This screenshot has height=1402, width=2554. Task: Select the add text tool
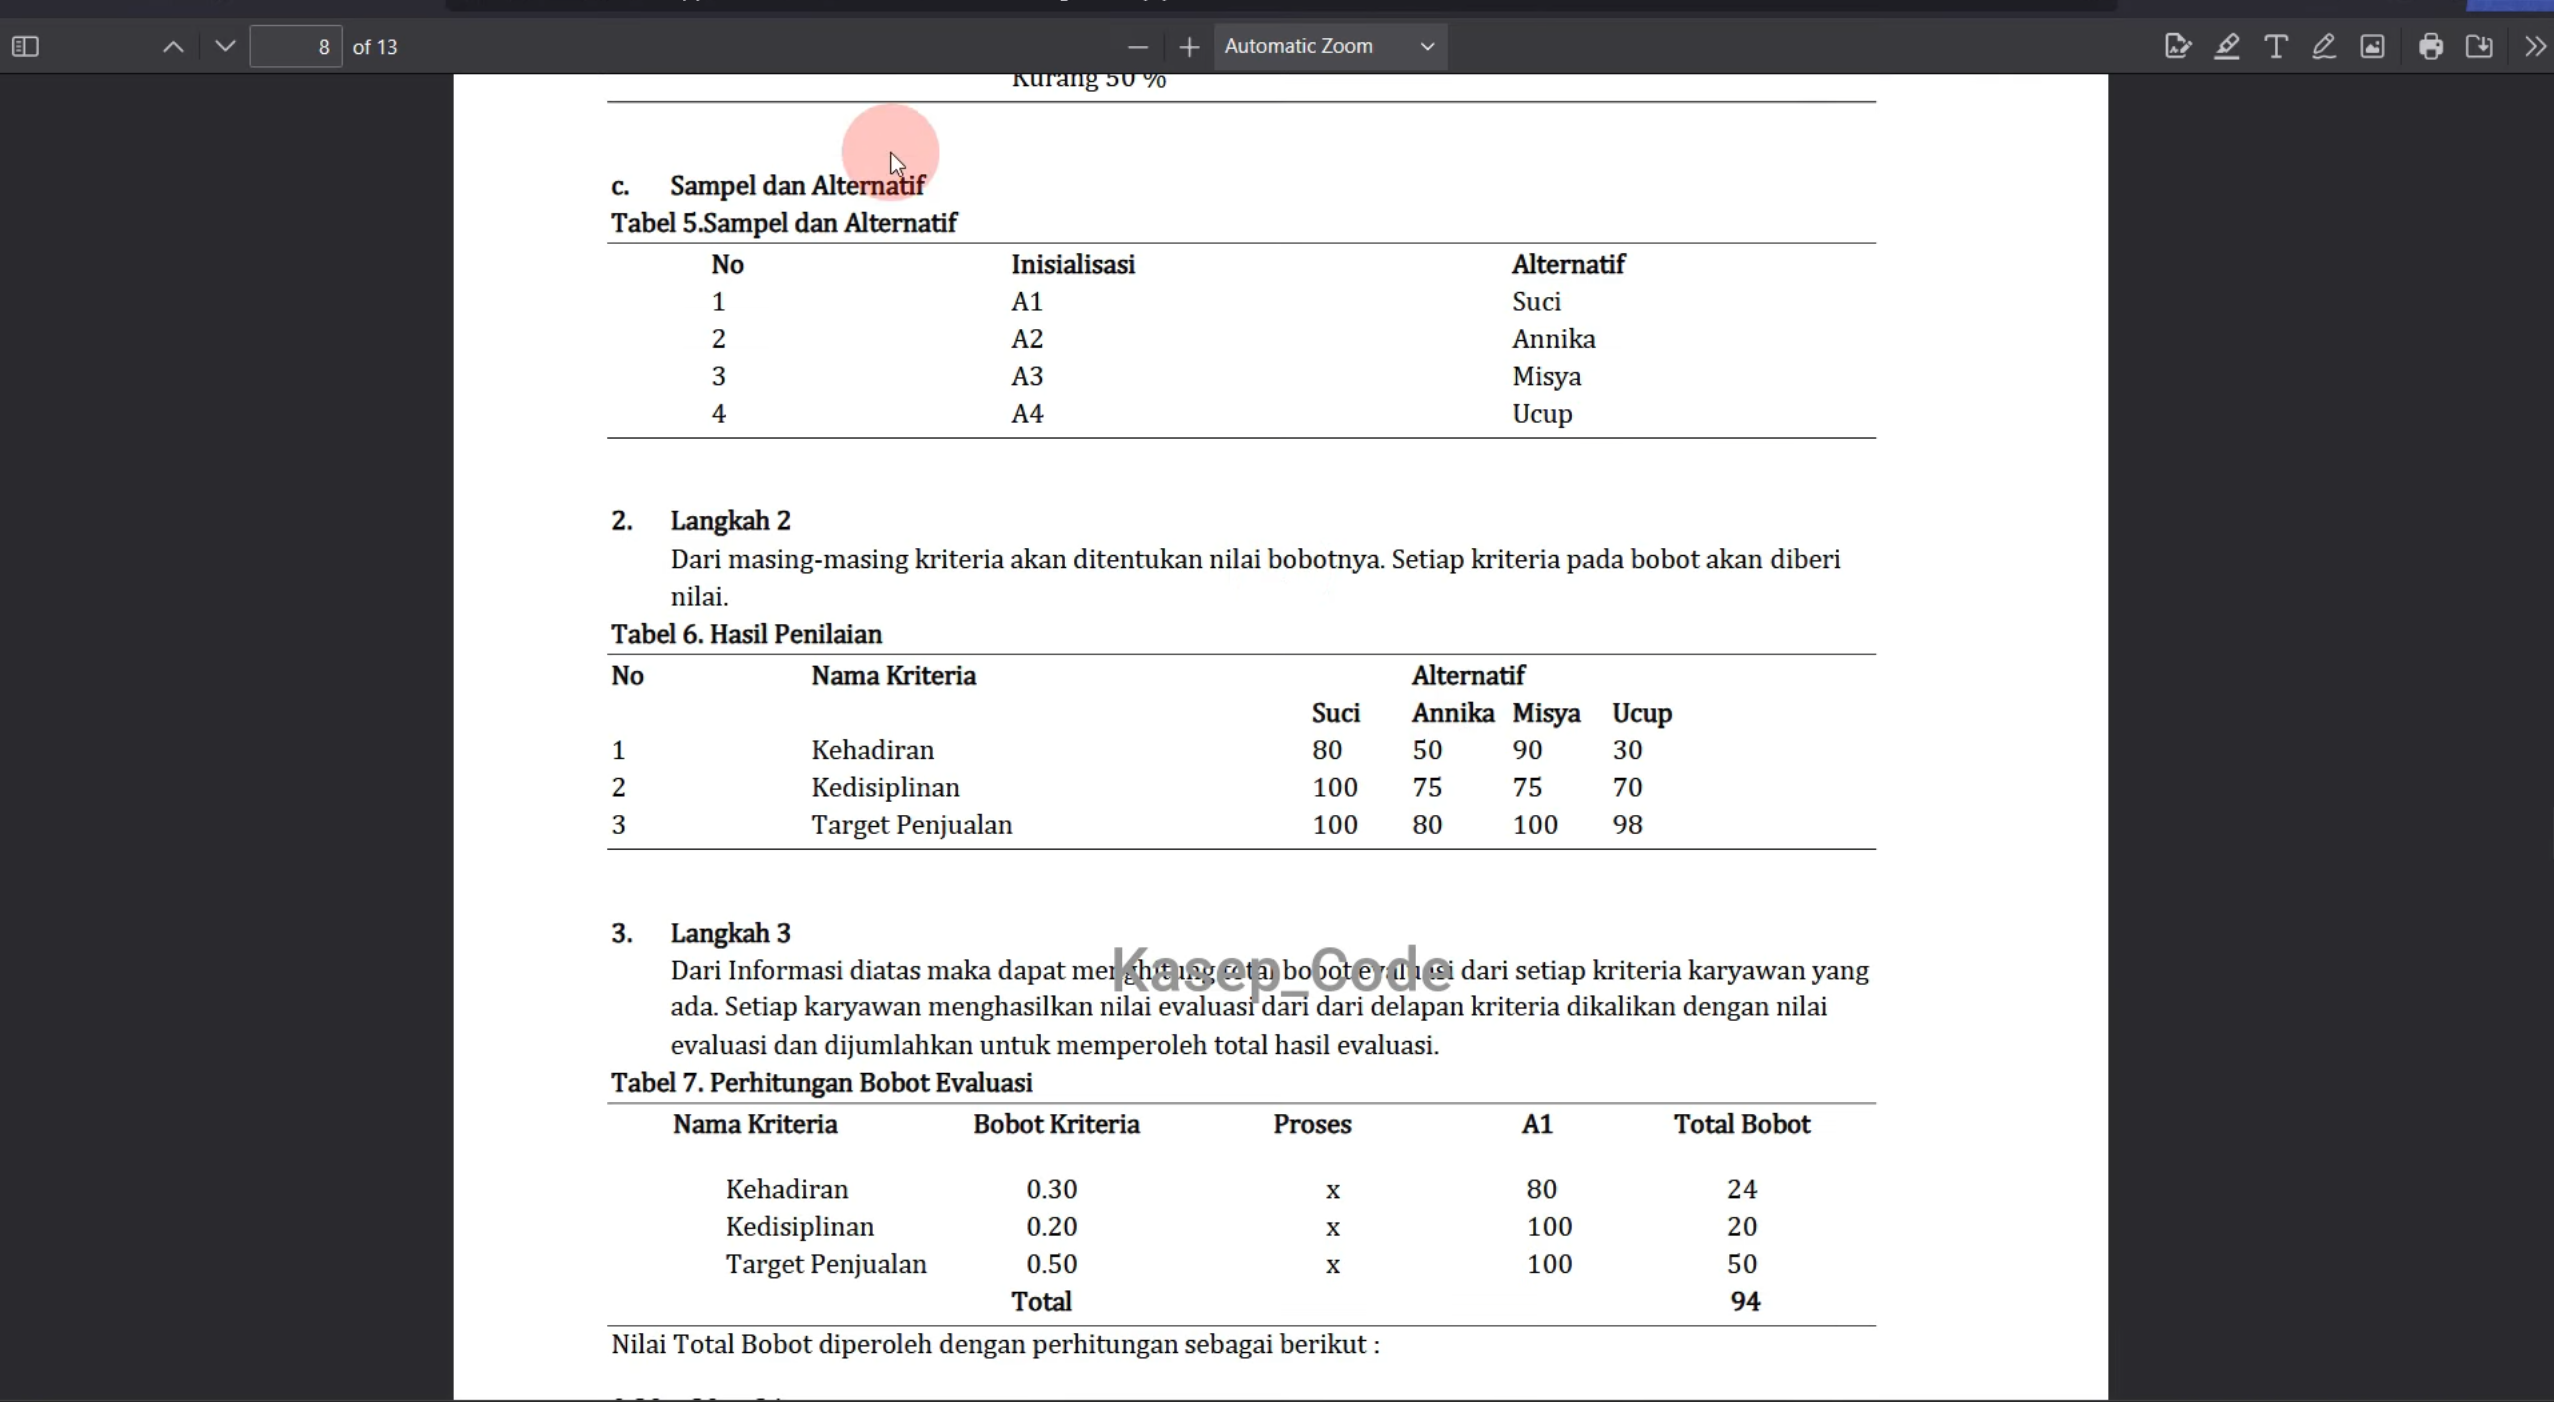click(2275, 46)
